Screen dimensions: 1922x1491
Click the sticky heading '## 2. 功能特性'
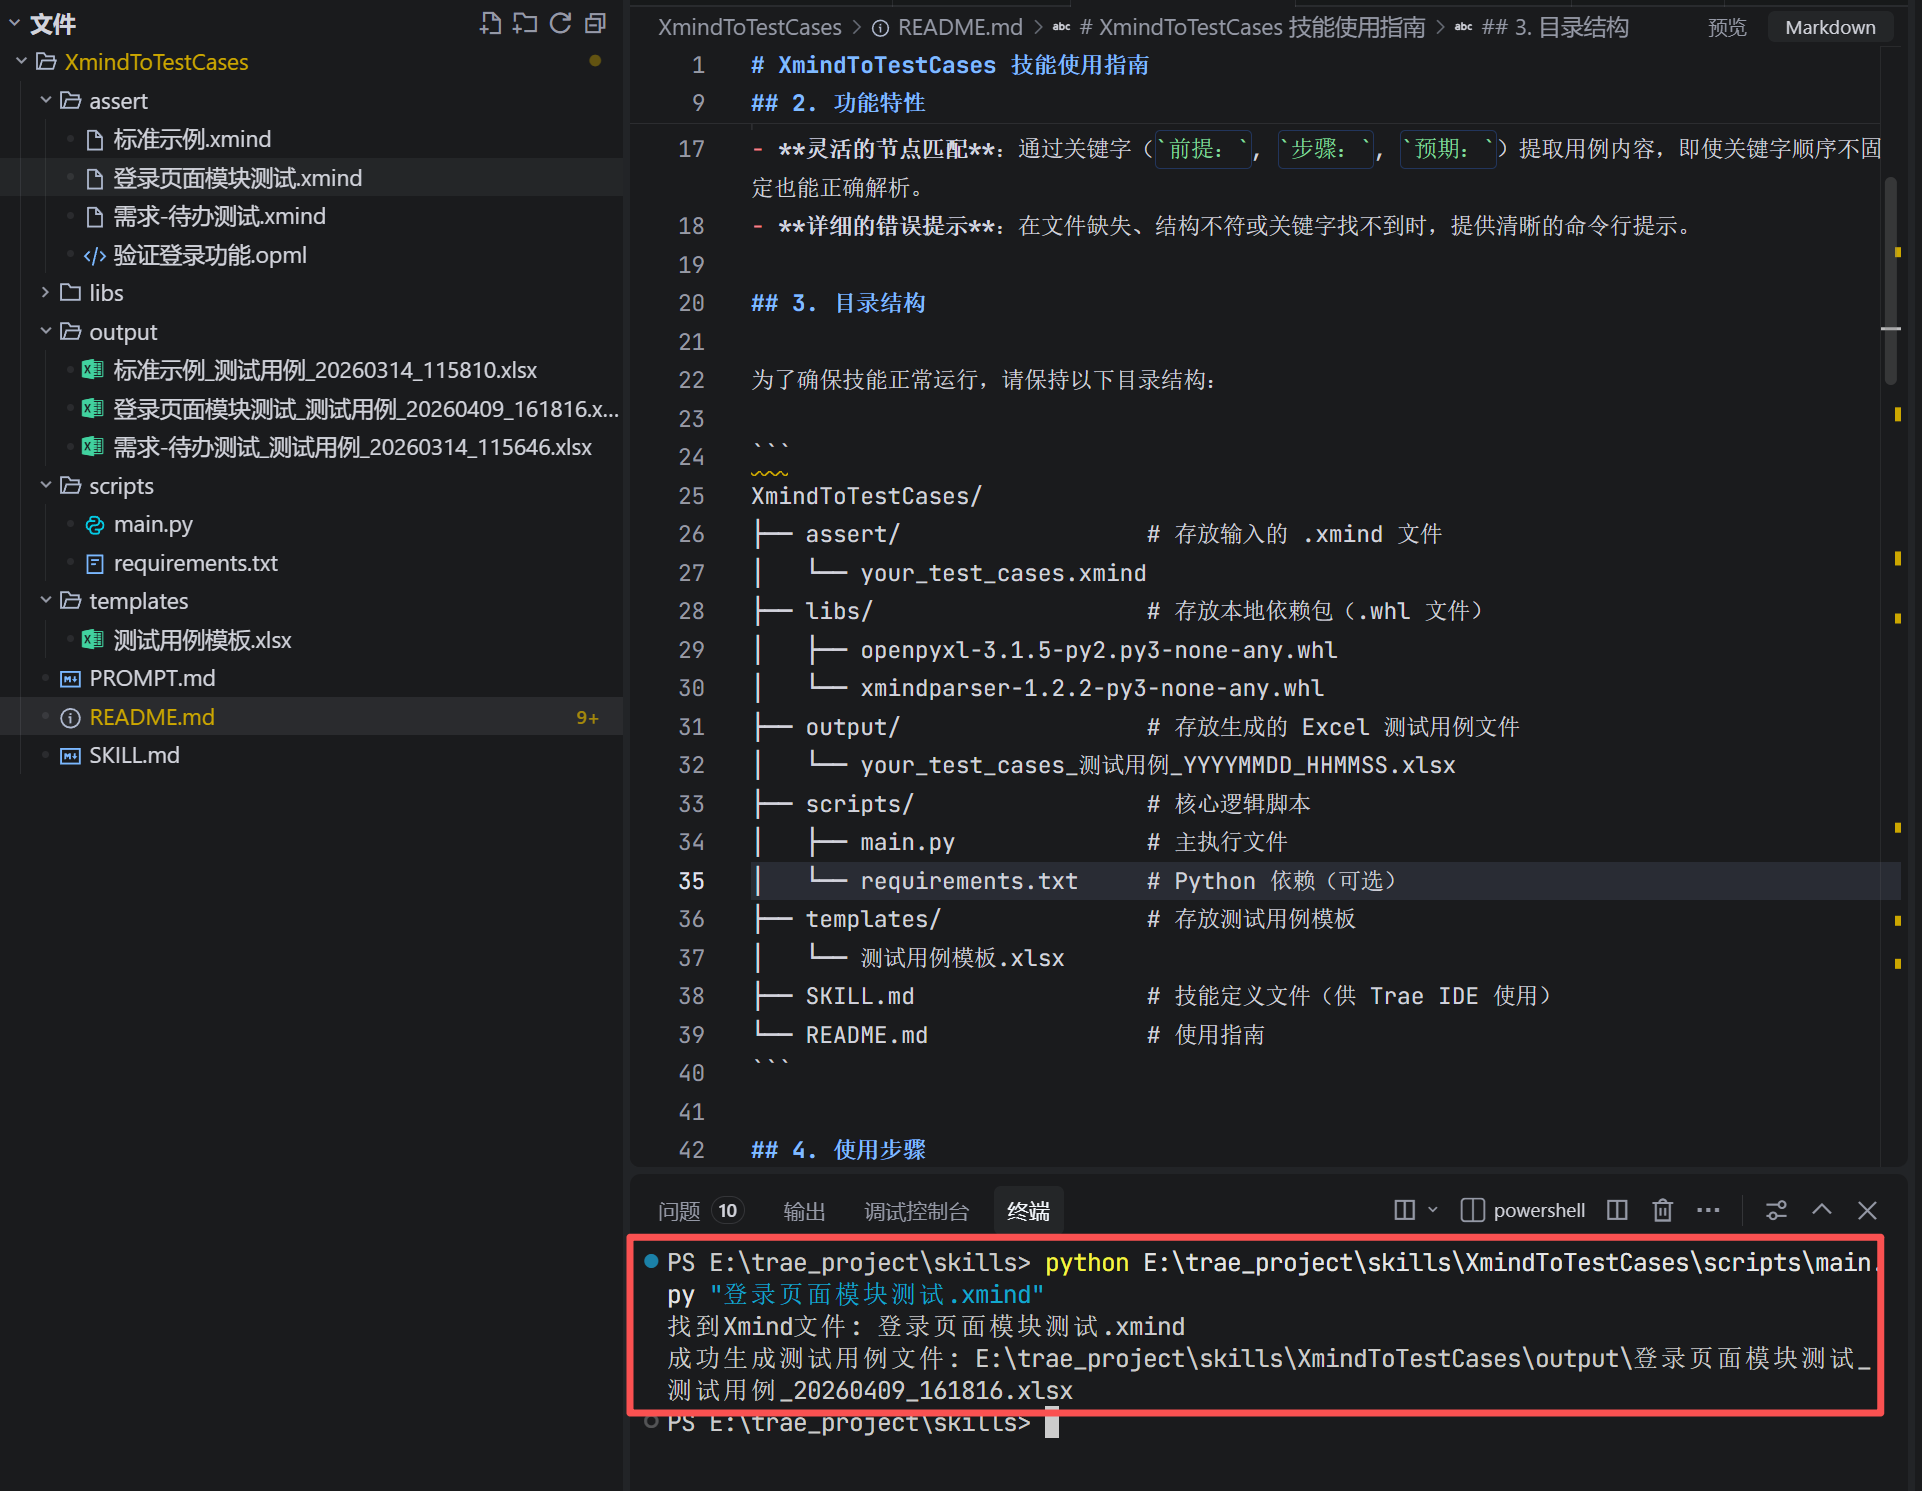pos(838,103)
